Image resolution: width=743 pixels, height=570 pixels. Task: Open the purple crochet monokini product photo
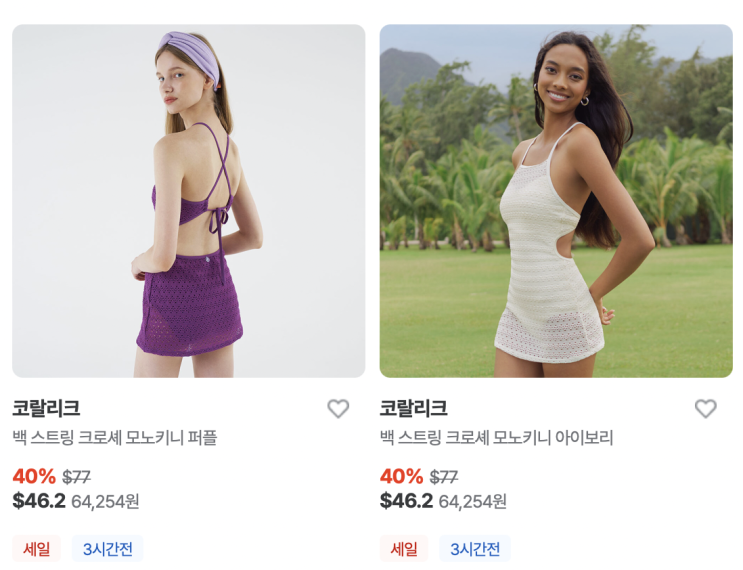coord(189,201)
